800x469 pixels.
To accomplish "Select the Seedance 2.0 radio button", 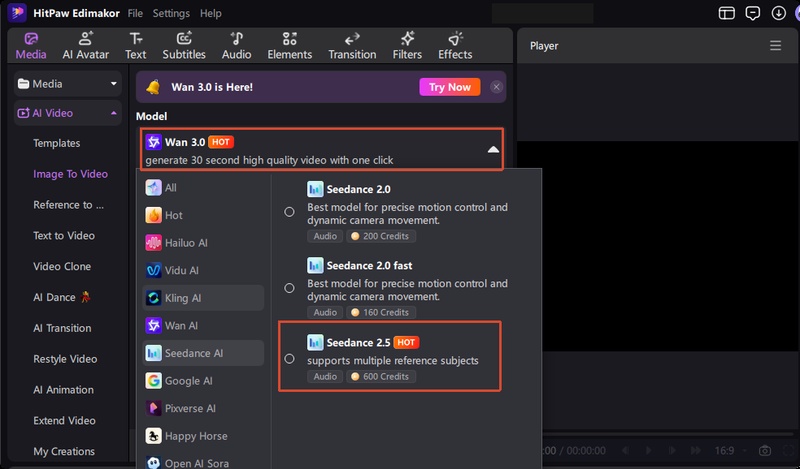I will [x=289, y=212].
